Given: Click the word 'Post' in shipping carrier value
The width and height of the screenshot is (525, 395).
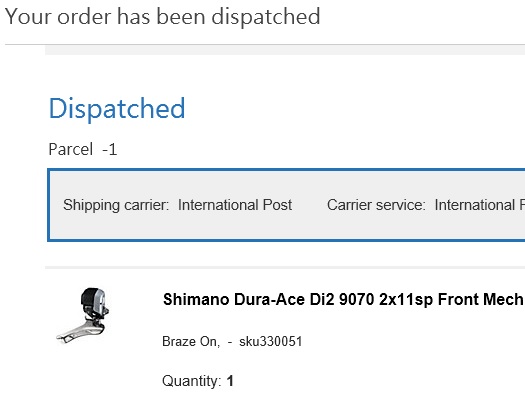Looking at the screenshot, I should [277, 205].
